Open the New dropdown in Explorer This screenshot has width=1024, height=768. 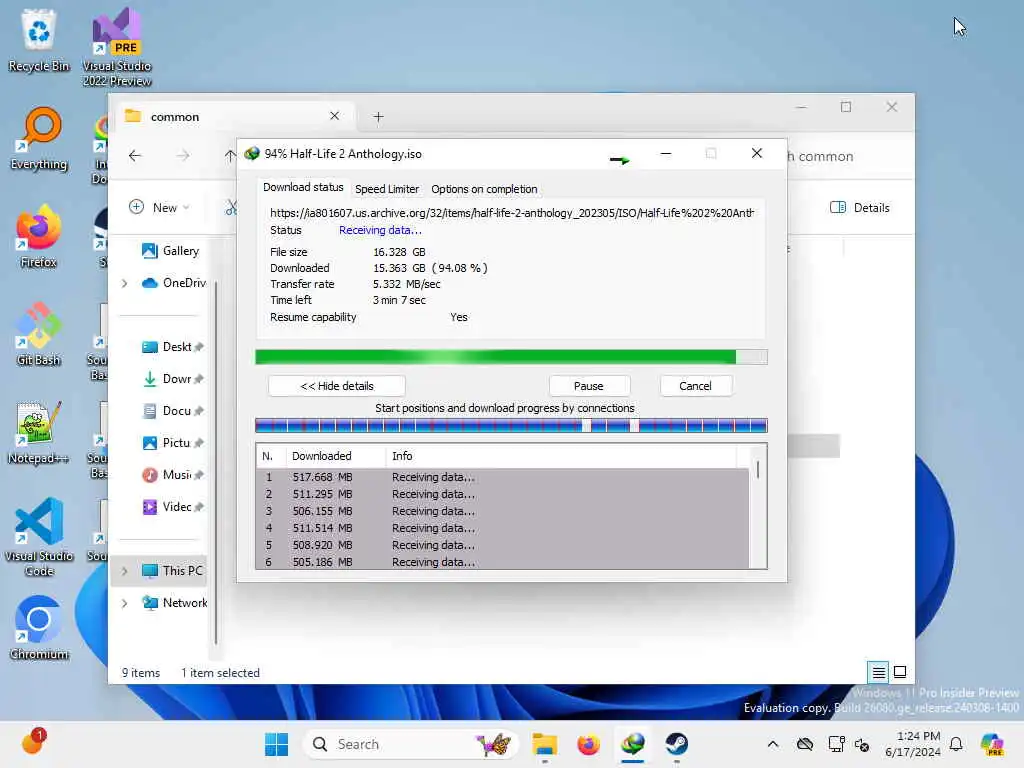(x=159, y=208)
